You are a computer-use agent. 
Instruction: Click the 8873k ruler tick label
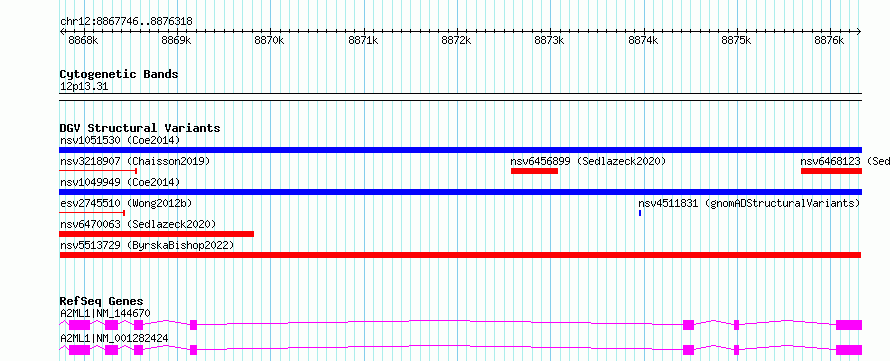coord(549,41)
